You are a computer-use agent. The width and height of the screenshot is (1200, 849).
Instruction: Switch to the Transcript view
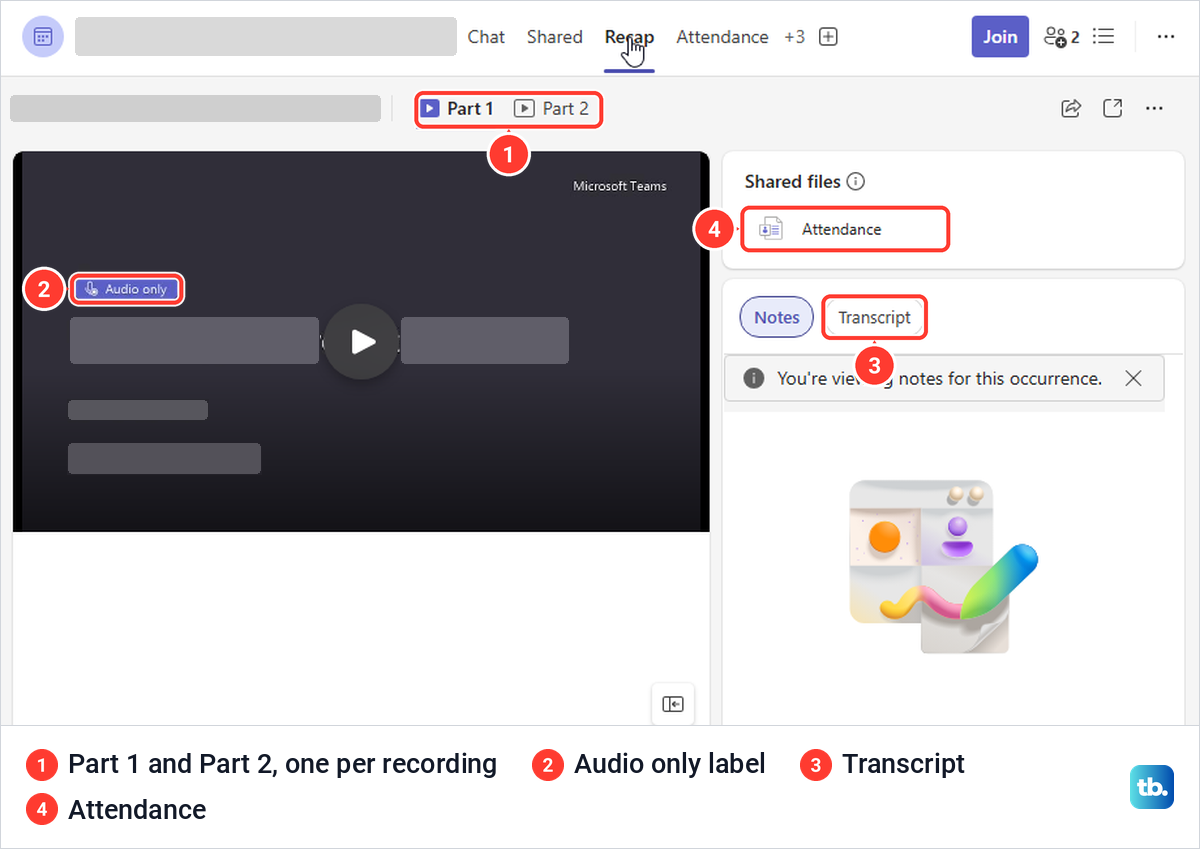pos(875,318)
